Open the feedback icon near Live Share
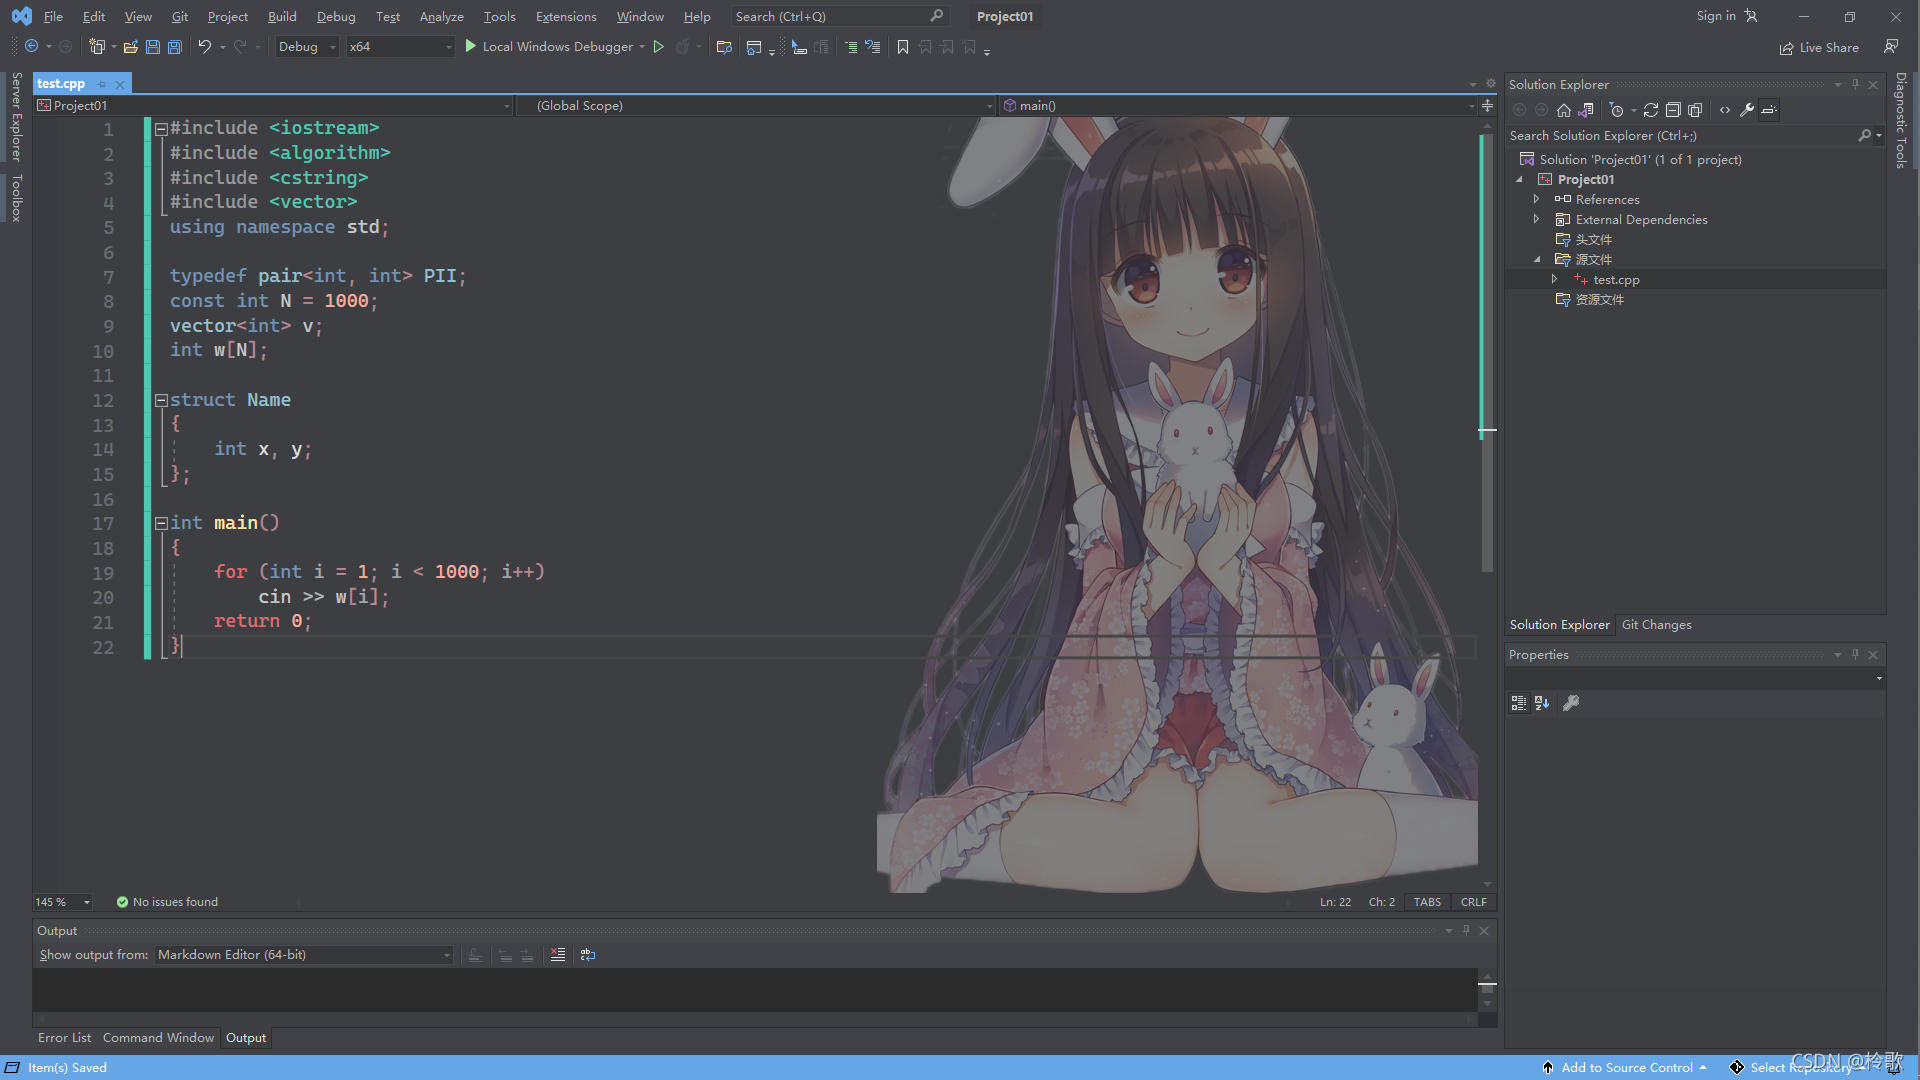1920x1080 pixels. 1891,47
